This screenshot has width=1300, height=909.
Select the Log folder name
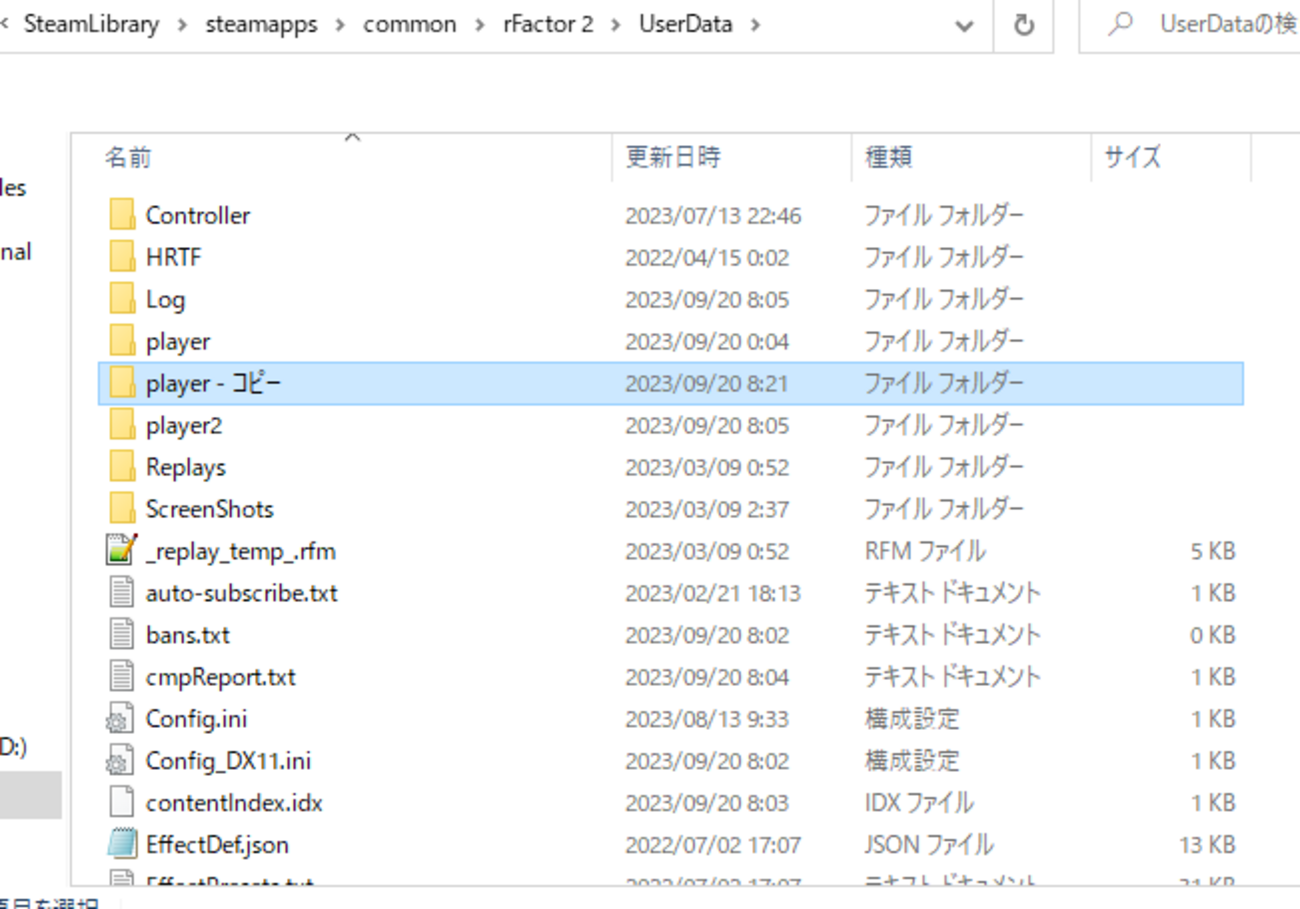(165, 300)
